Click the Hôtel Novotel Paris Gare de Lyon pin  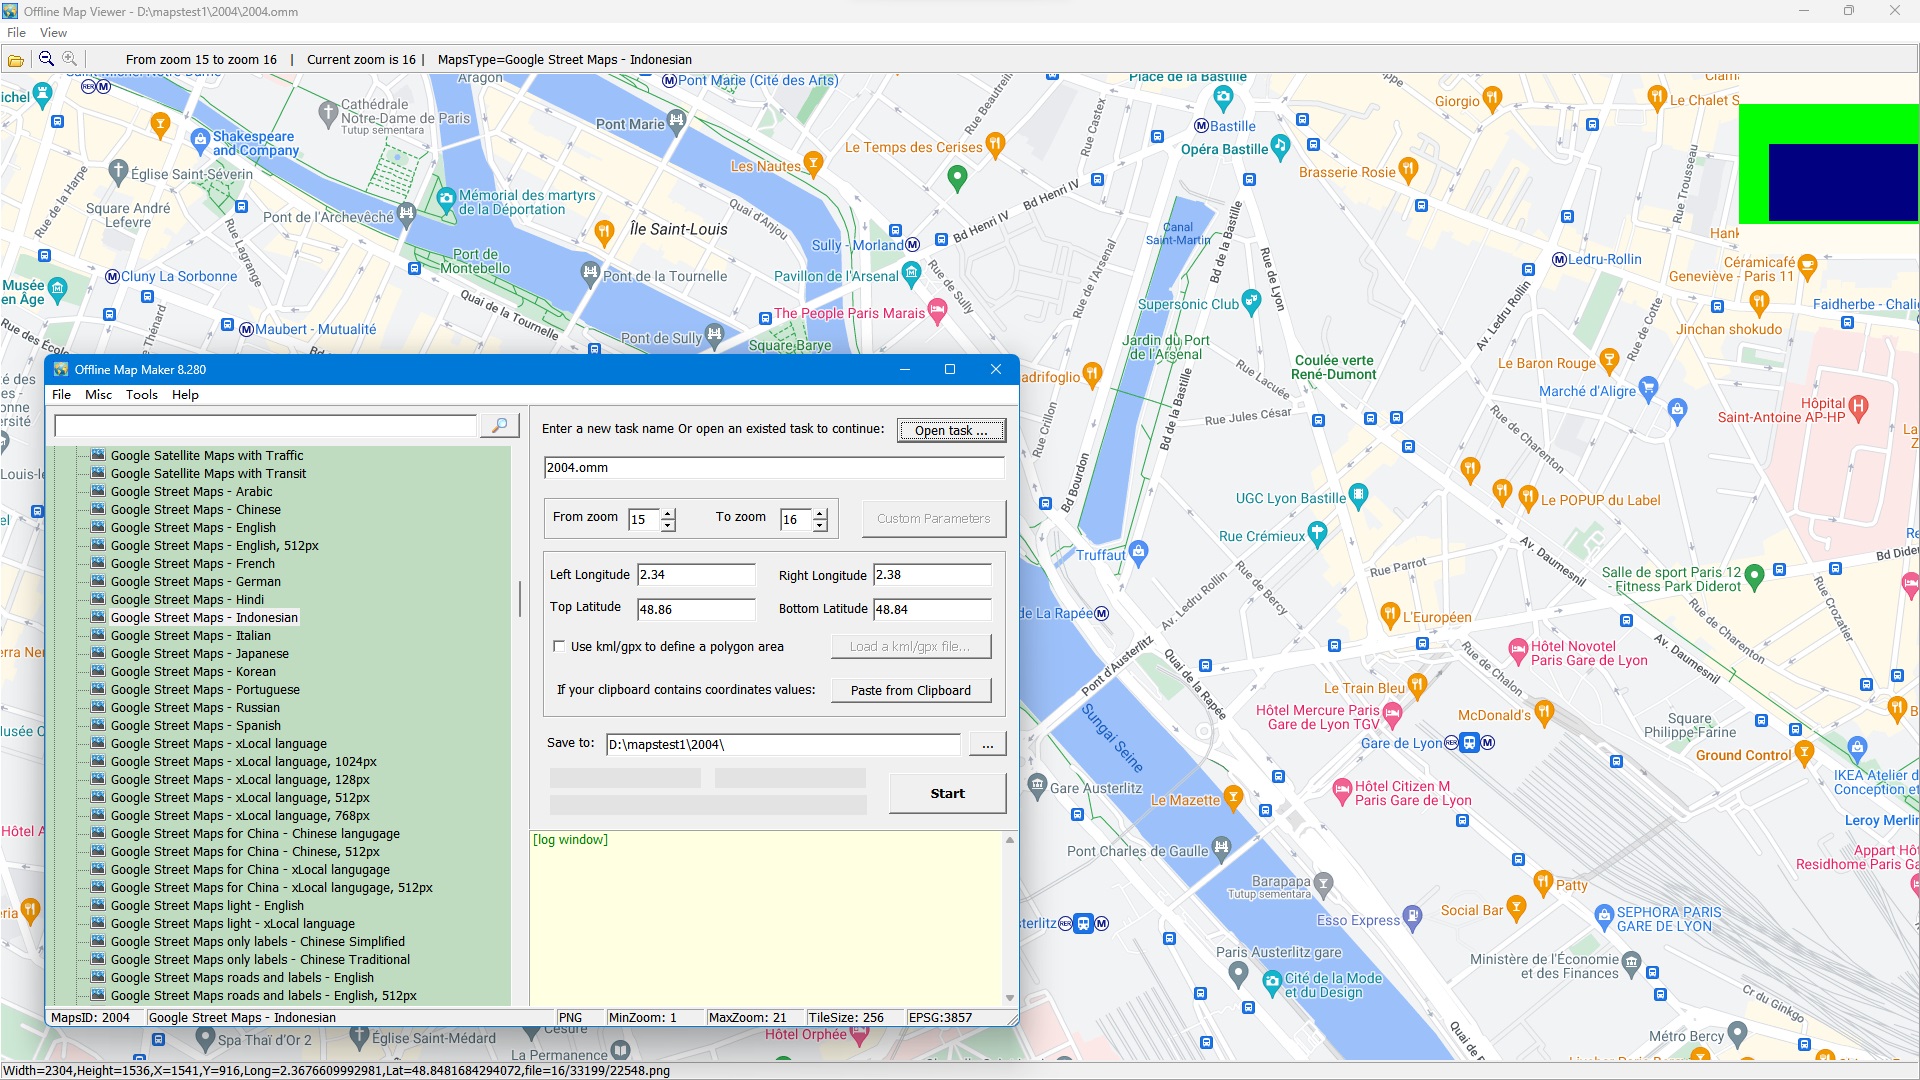pos(1518,650)
